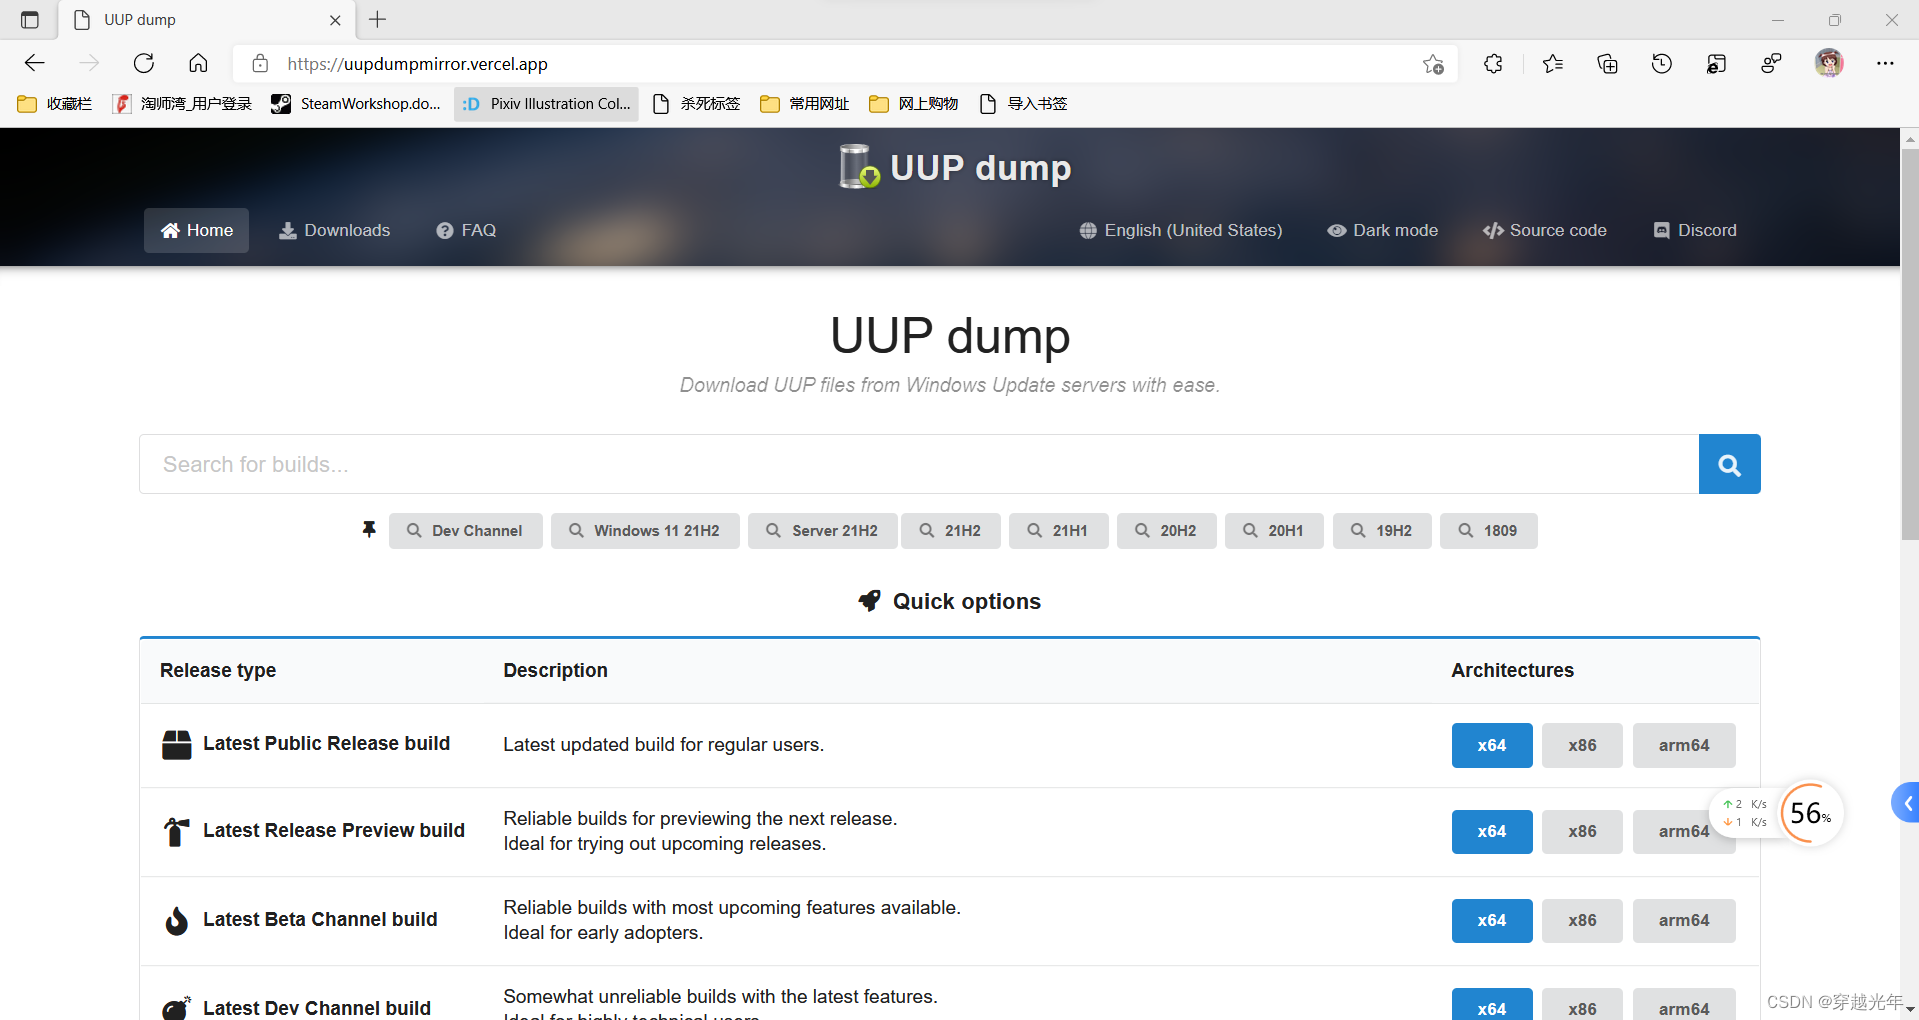Go to the Home menu item
Viewport: 1919px width, 1020px height.
tap(197, 230)
